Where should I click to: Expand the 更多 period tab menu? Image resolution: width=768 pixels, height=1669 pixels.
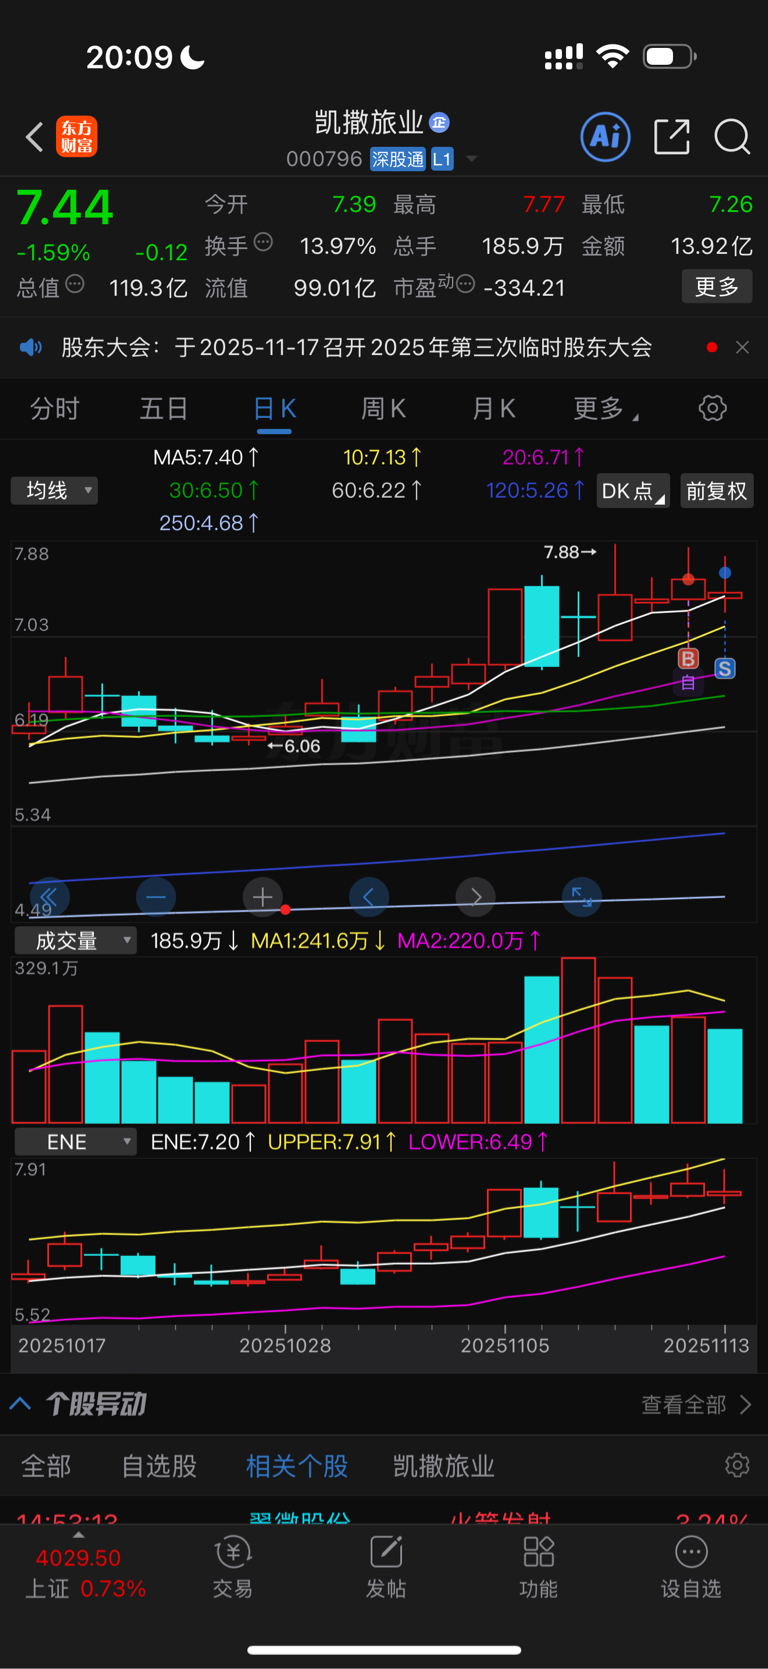pos(606,409)
